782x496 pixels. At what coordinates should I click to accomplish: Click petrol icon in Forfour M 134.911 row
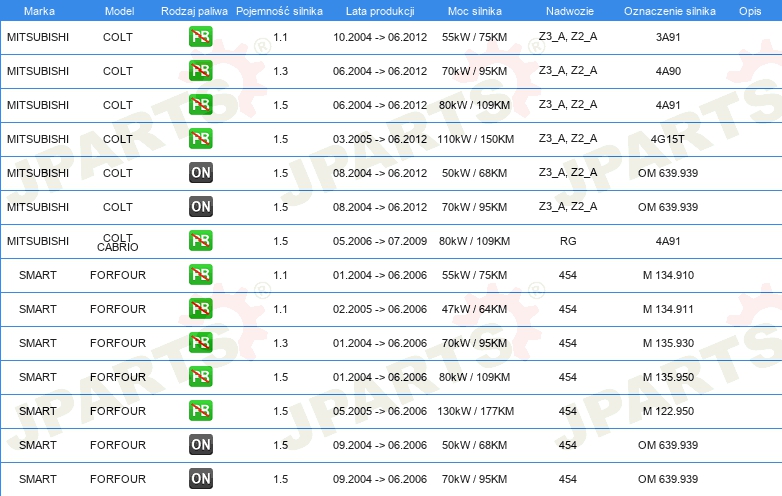(200, 309)
